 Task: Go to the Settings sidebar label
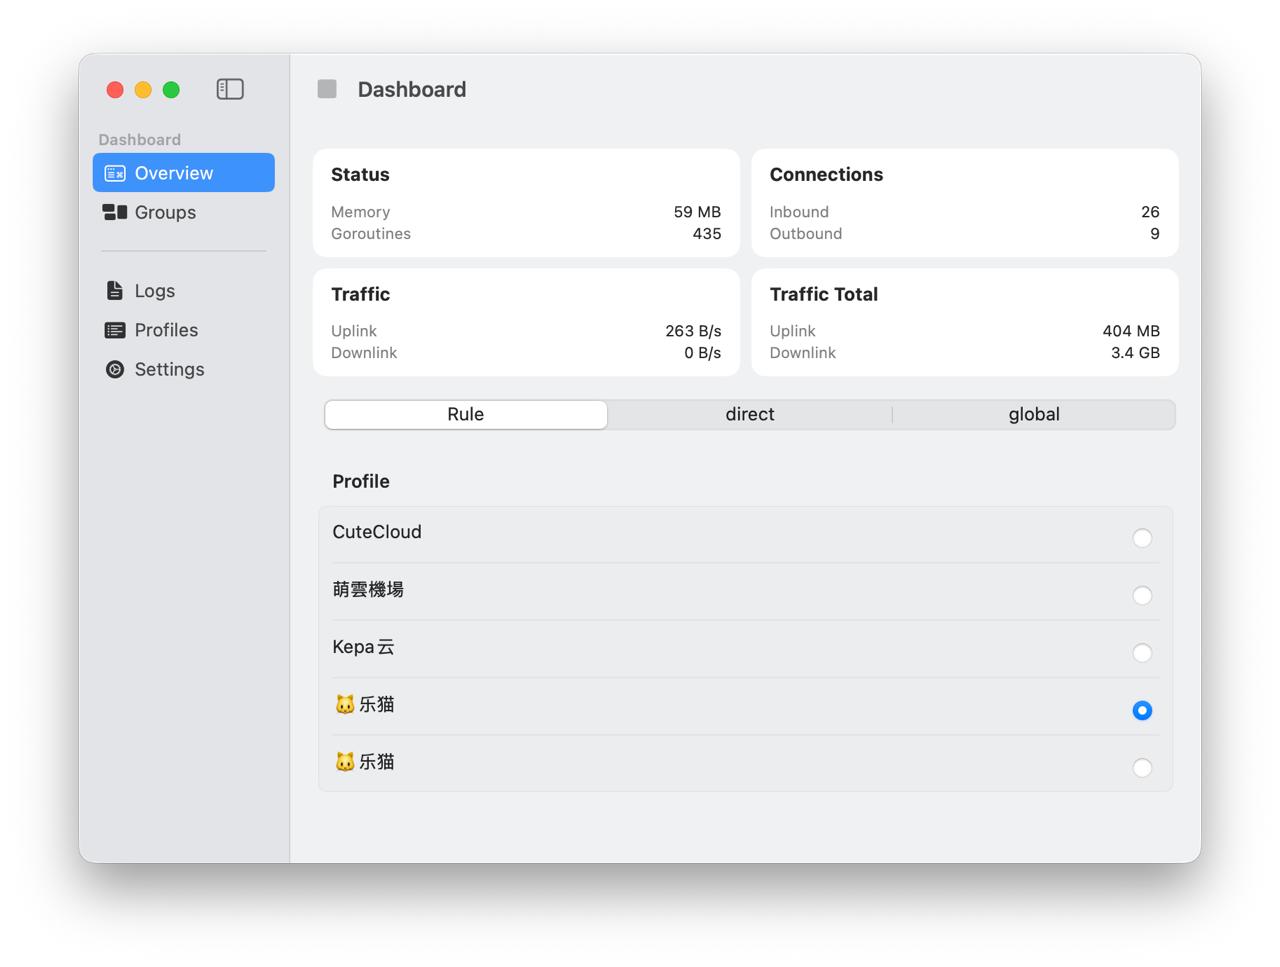pyautogui.click(x=169, y=369)
